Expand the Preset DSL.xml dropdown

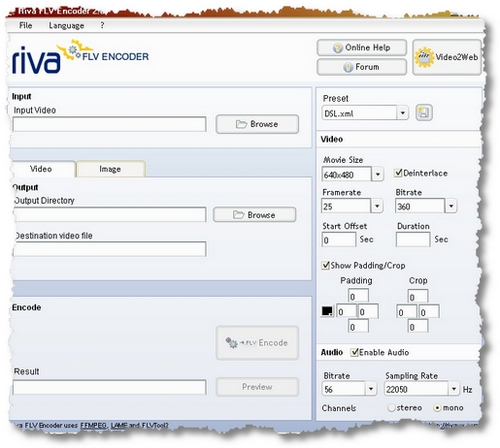coord(403,113)
